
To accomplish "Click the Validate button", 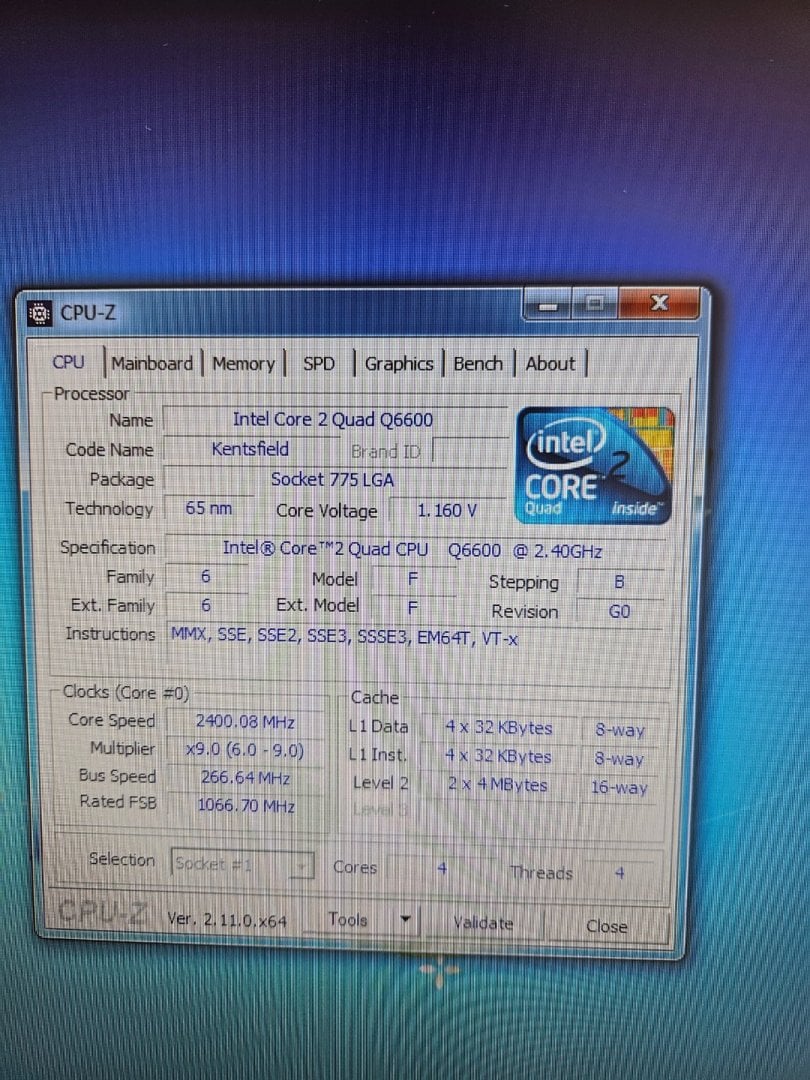I will (x=484, y=923).
